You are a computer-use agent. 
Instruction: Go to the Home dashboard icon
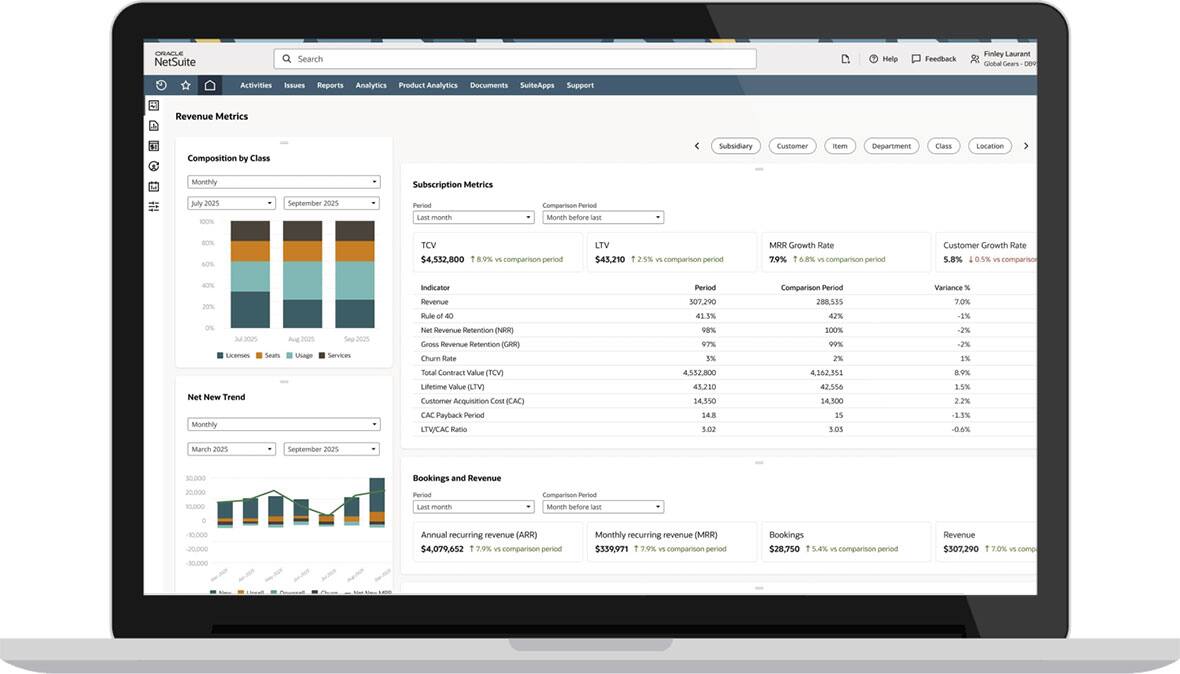[210, 85]
